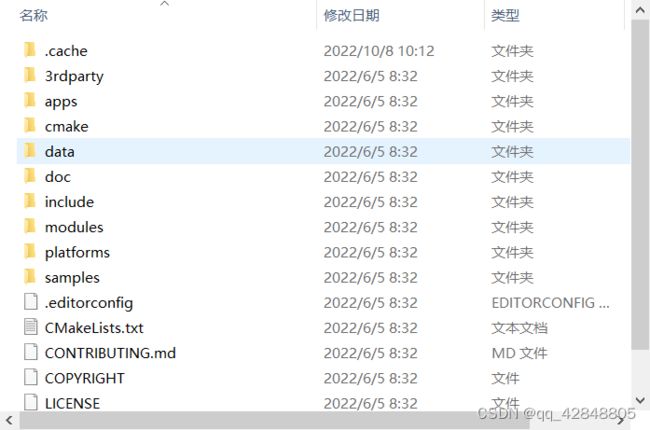Select the platforms folder name
Viewport: 650px width, 430px height.
(x=77, y=253)
